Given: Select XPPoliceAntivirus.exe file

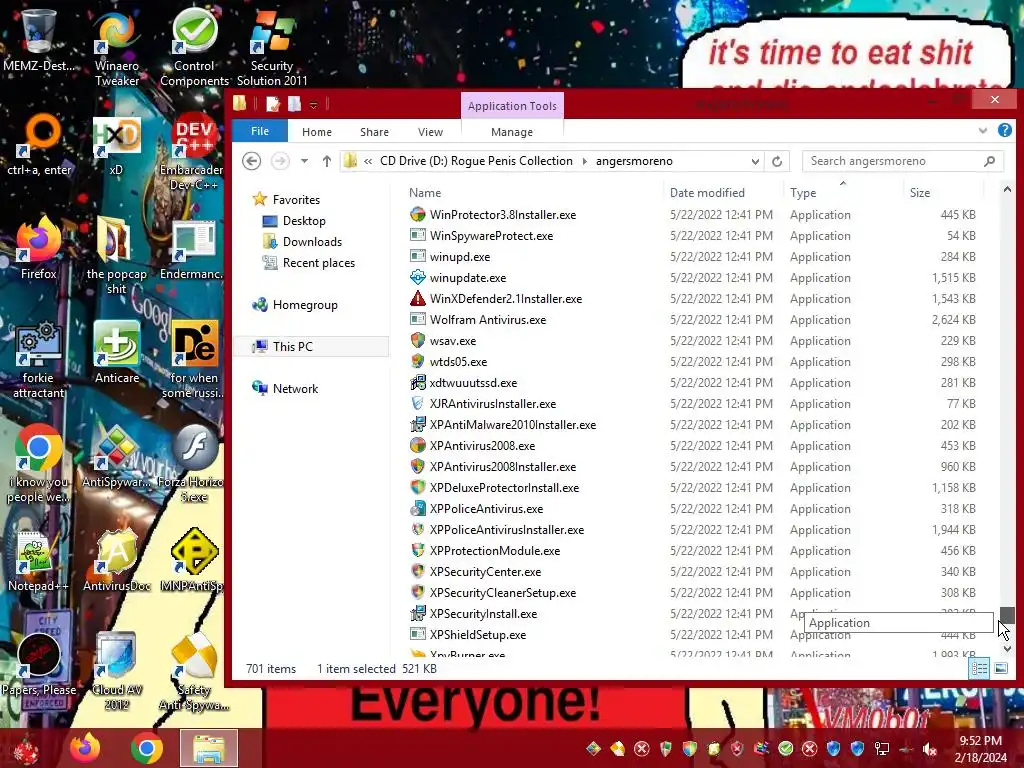Looking at the screenshot, I should (x=486, y=509).
